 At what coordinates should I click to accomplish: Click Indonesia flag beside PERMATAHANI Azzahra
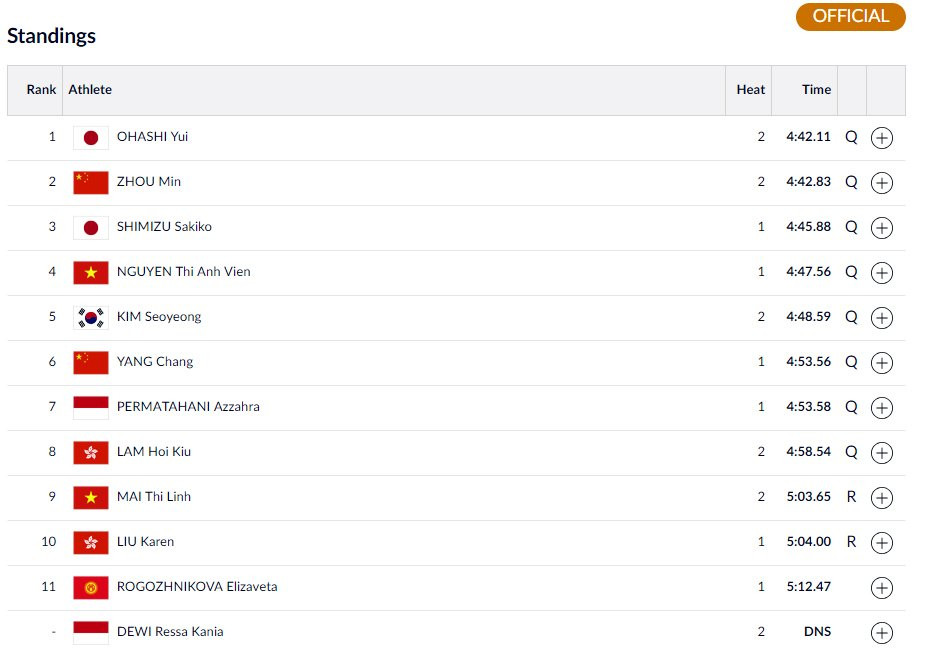tap(91, 407)
